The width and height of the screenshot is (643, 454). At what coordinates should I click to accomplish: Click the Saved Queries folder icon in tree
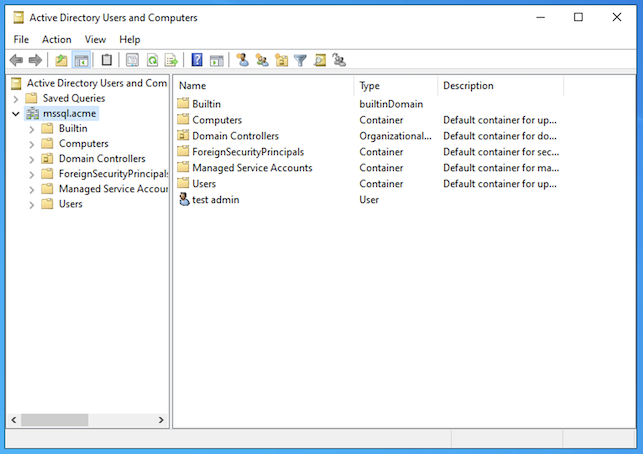click(31, 98)
